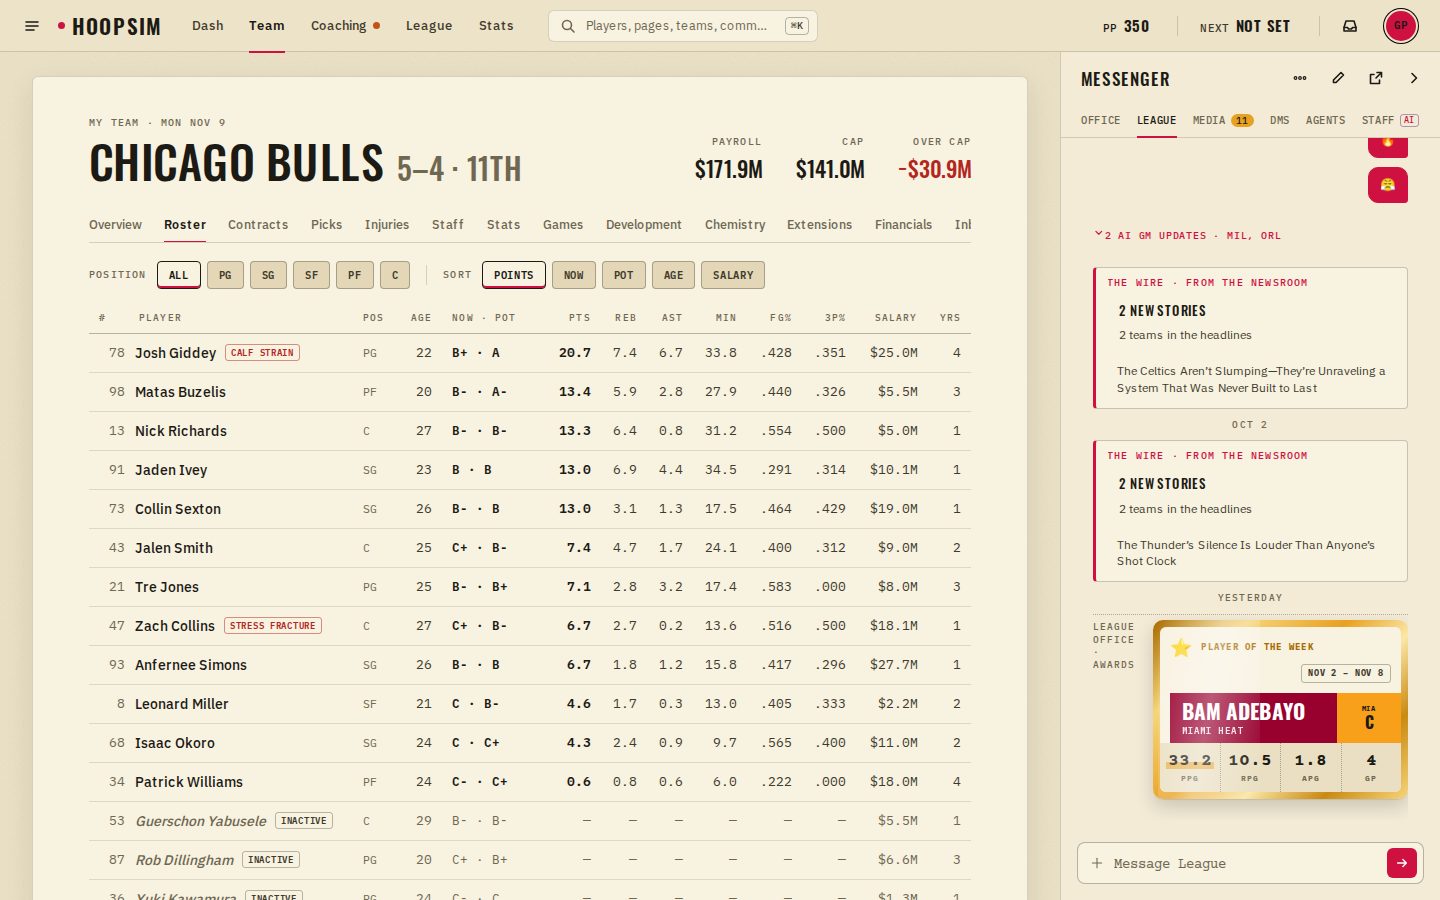
Task: Switch to the Financials tab
Action: pos(903,225)
